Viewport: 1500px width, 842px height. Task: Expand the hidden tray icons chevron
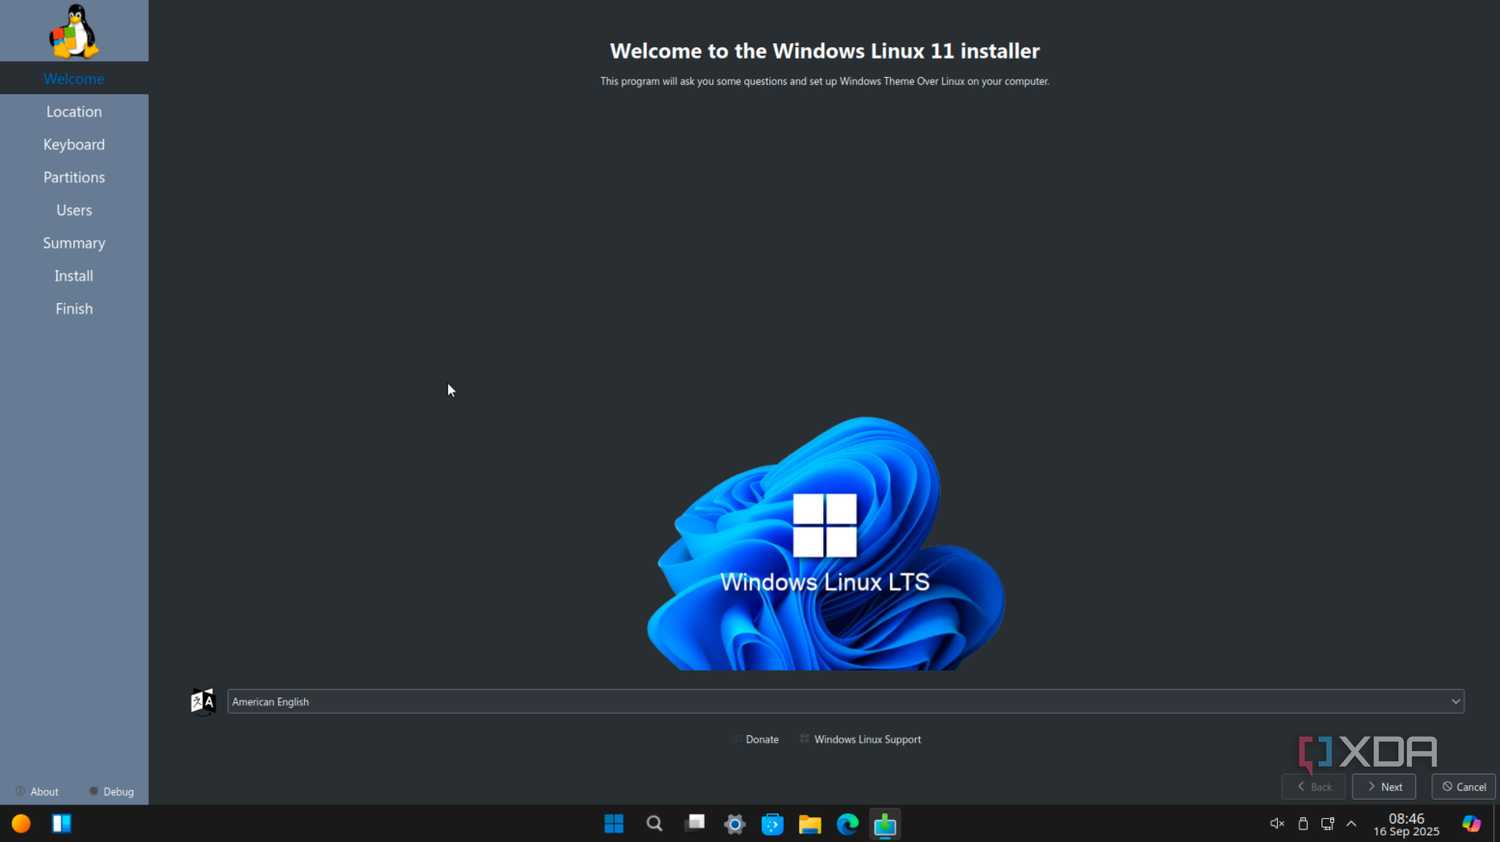(1351, 824)
